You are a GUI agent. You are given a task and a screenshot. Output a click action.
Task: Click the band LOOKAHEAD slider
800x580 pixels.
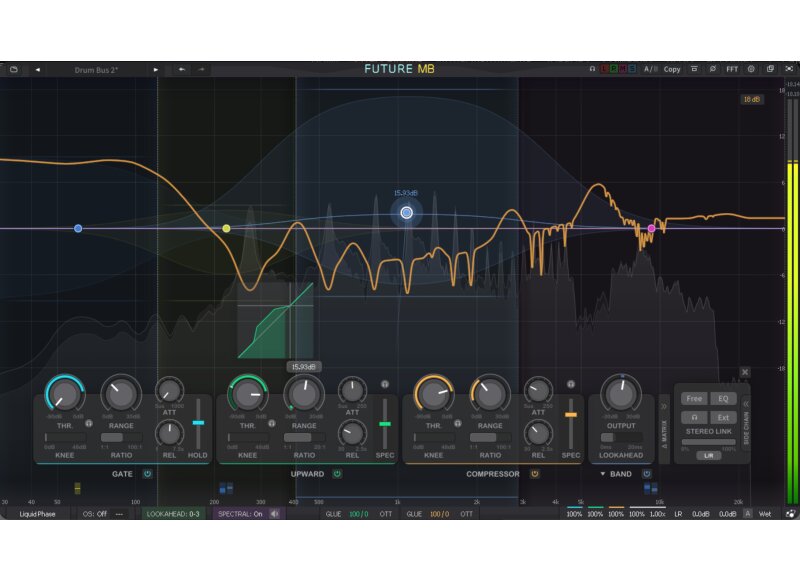pos(621,438)
